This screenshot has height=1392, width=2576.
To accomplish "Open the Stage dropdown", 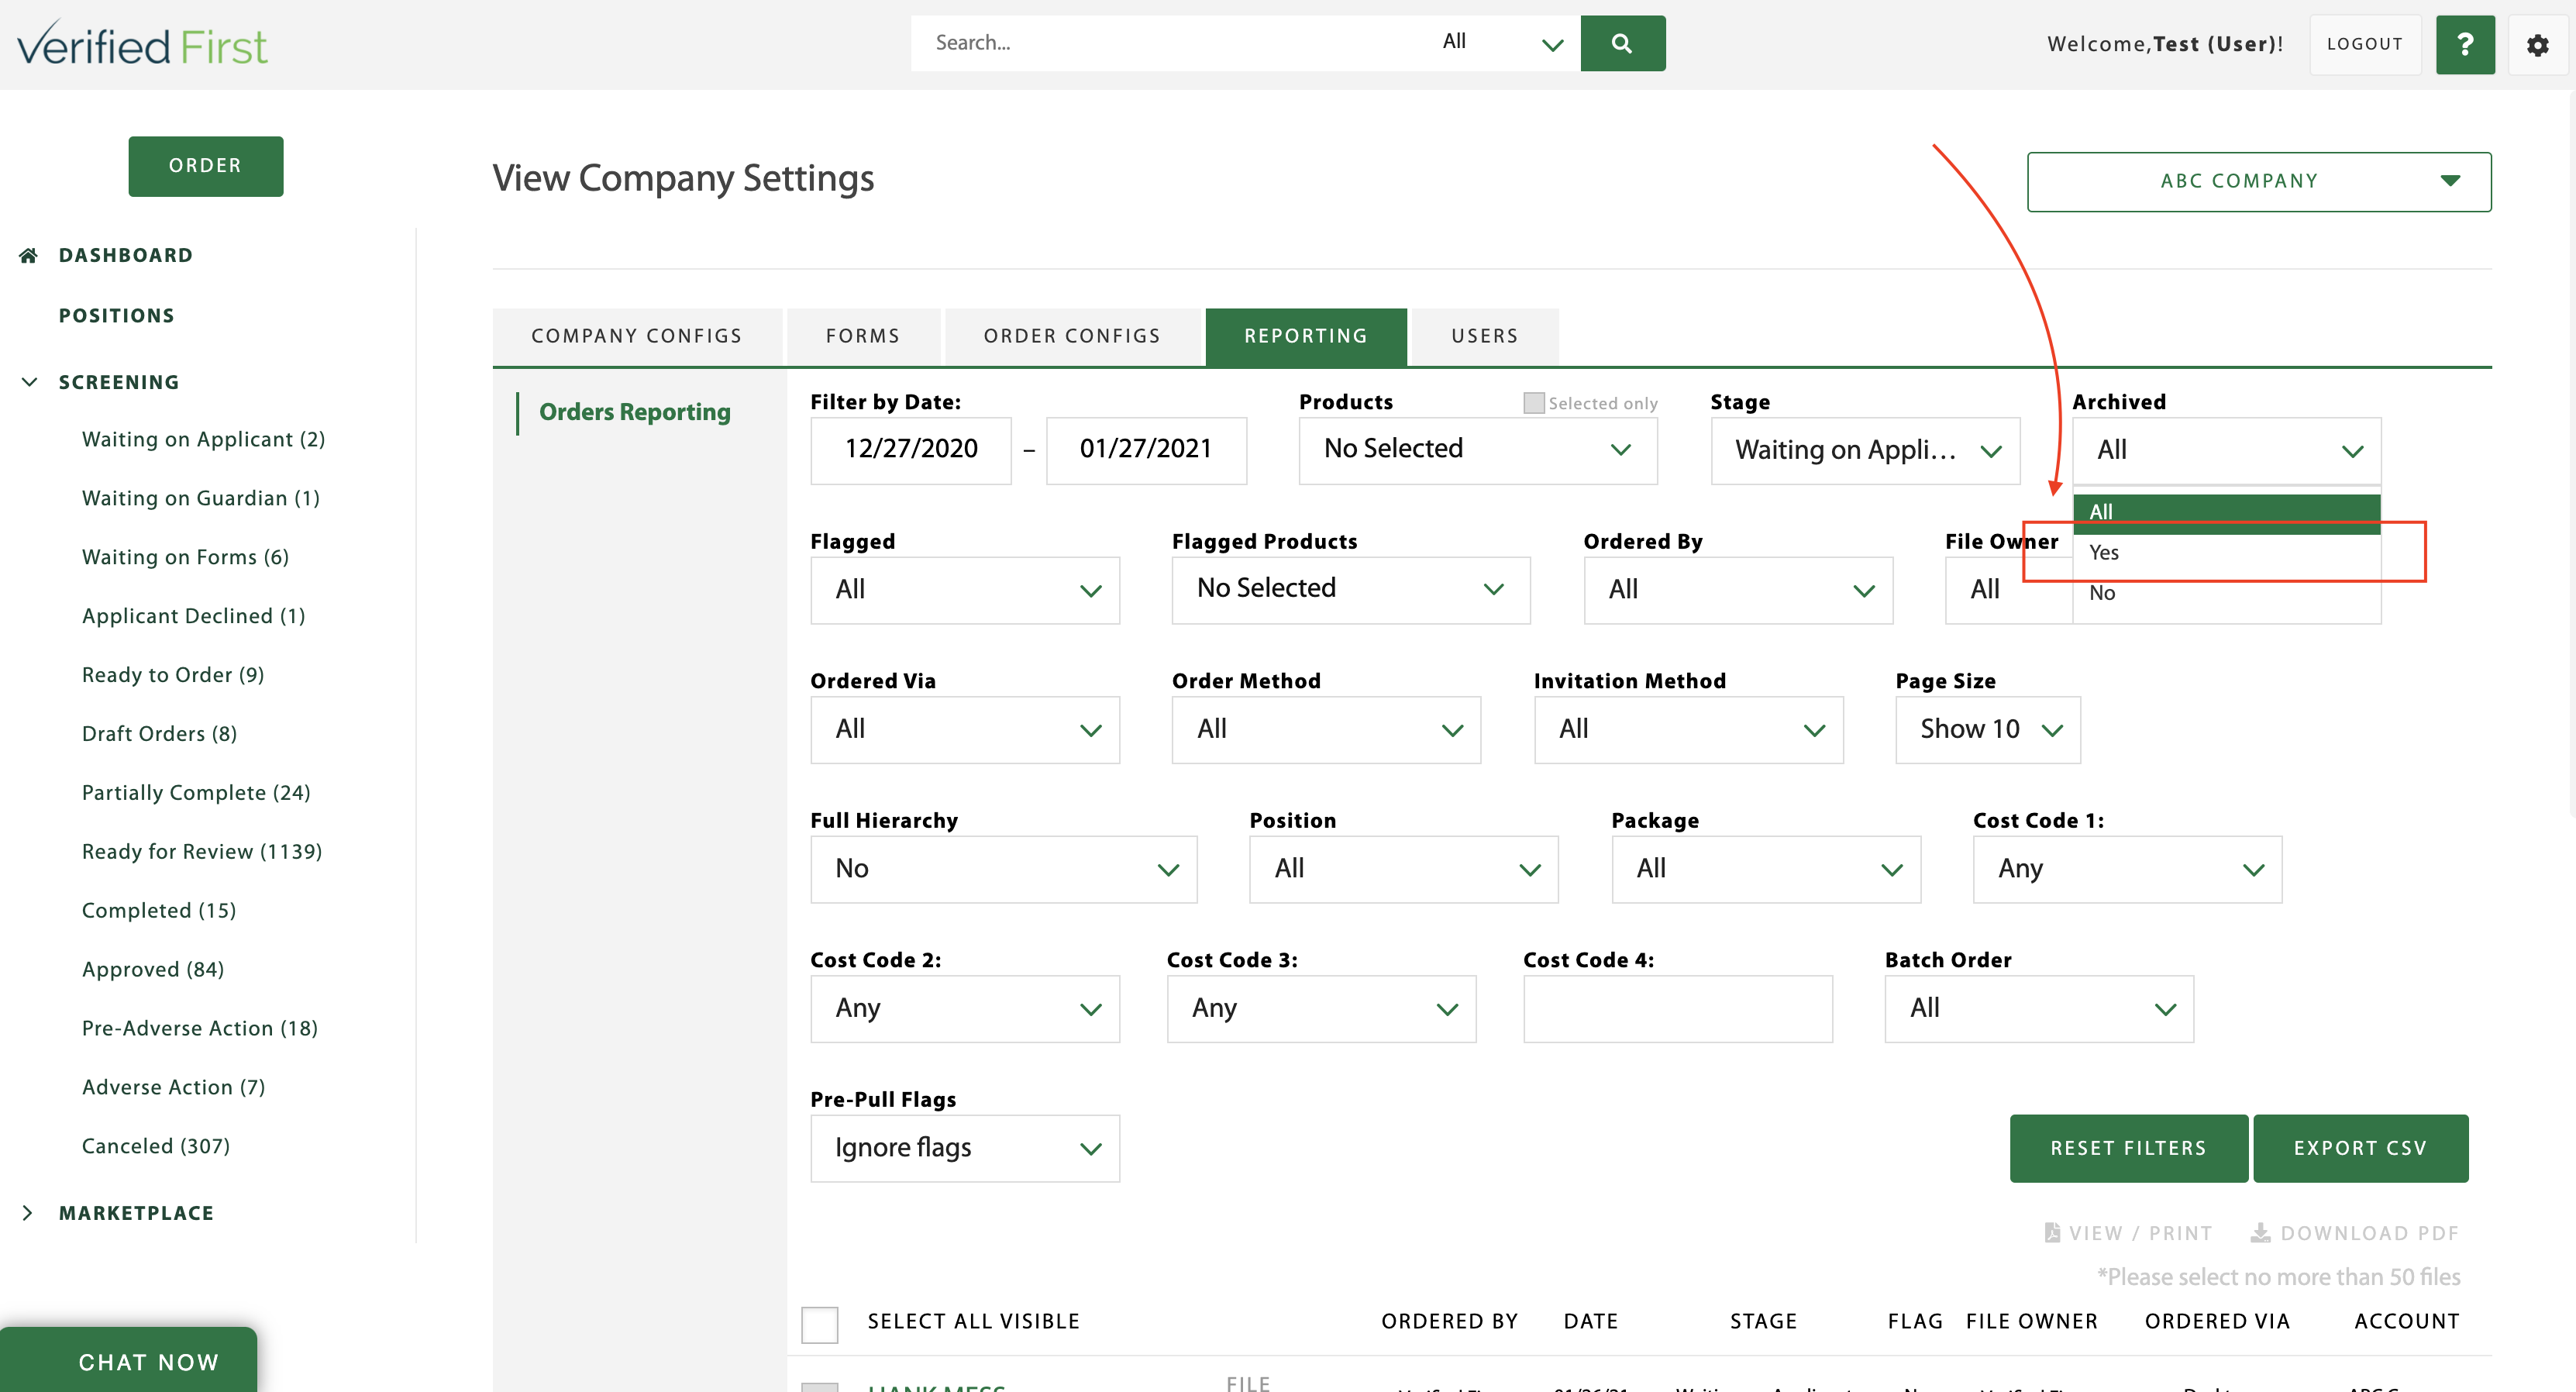I will (1865, 450).
